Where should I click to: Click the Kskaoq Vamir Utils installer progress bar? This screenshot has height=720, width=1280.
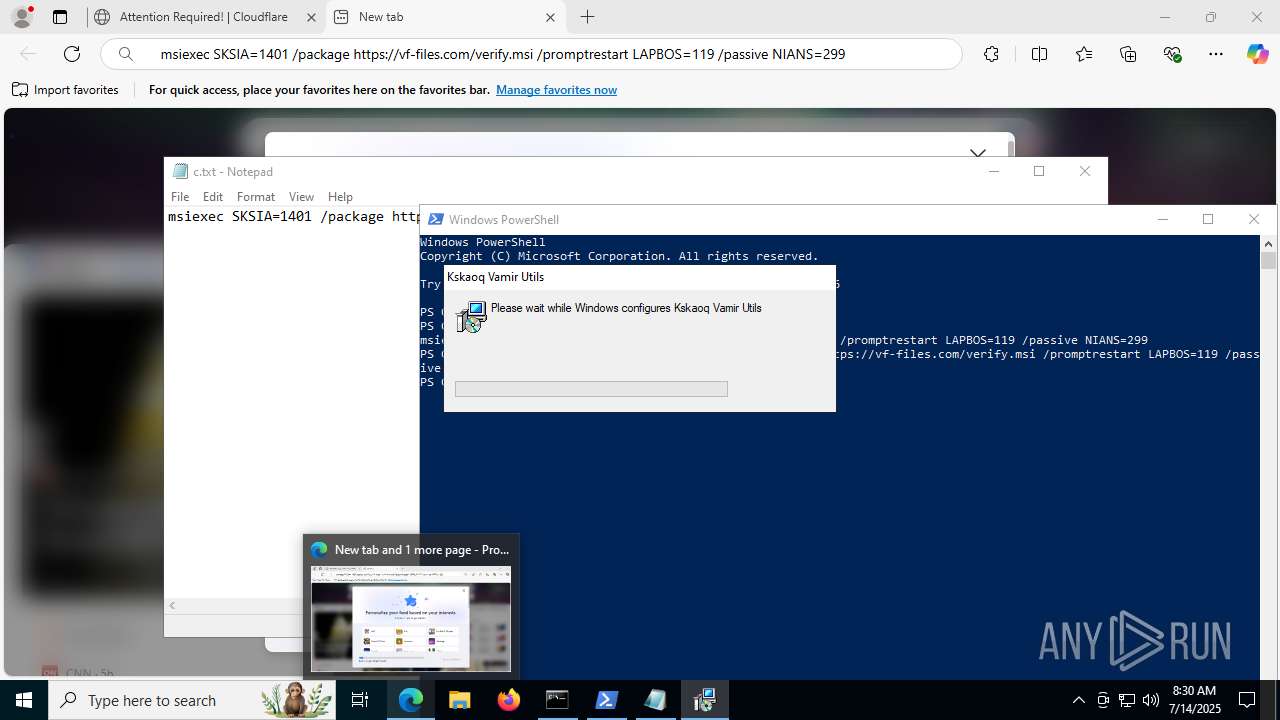pos(591,389)
